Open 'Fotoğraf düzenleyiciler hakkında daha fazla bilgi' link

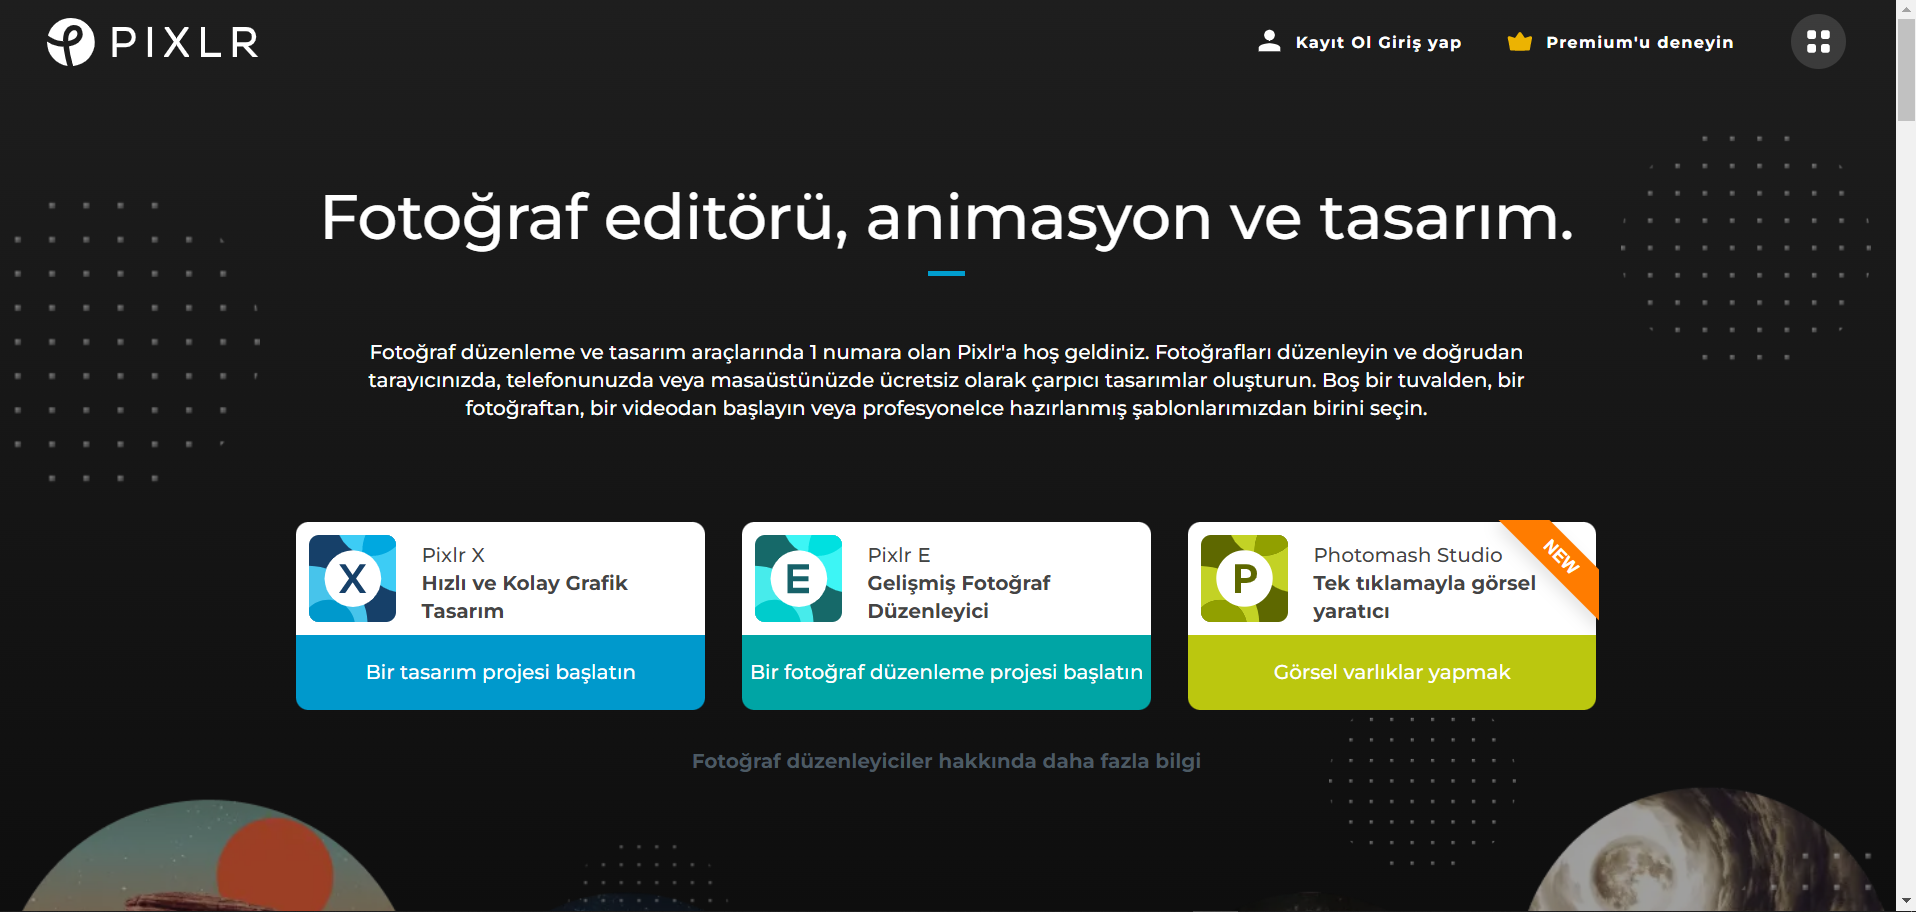click(946, 761)
